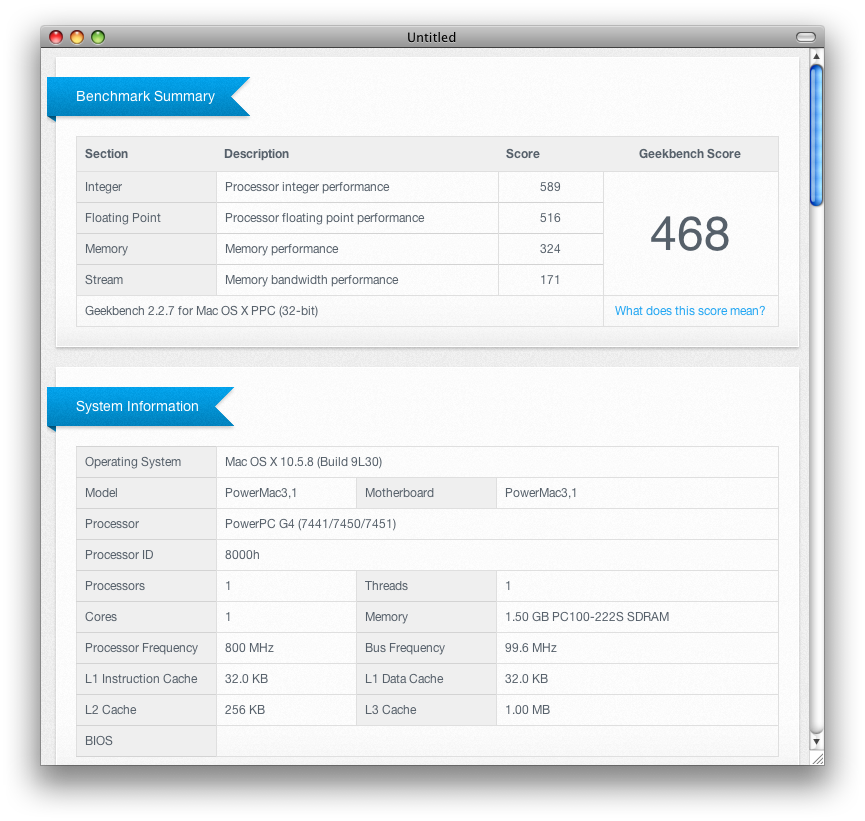865x821 pixels.
Task: Click the L3 Cache value 1.00 MB
Action: 527,710
